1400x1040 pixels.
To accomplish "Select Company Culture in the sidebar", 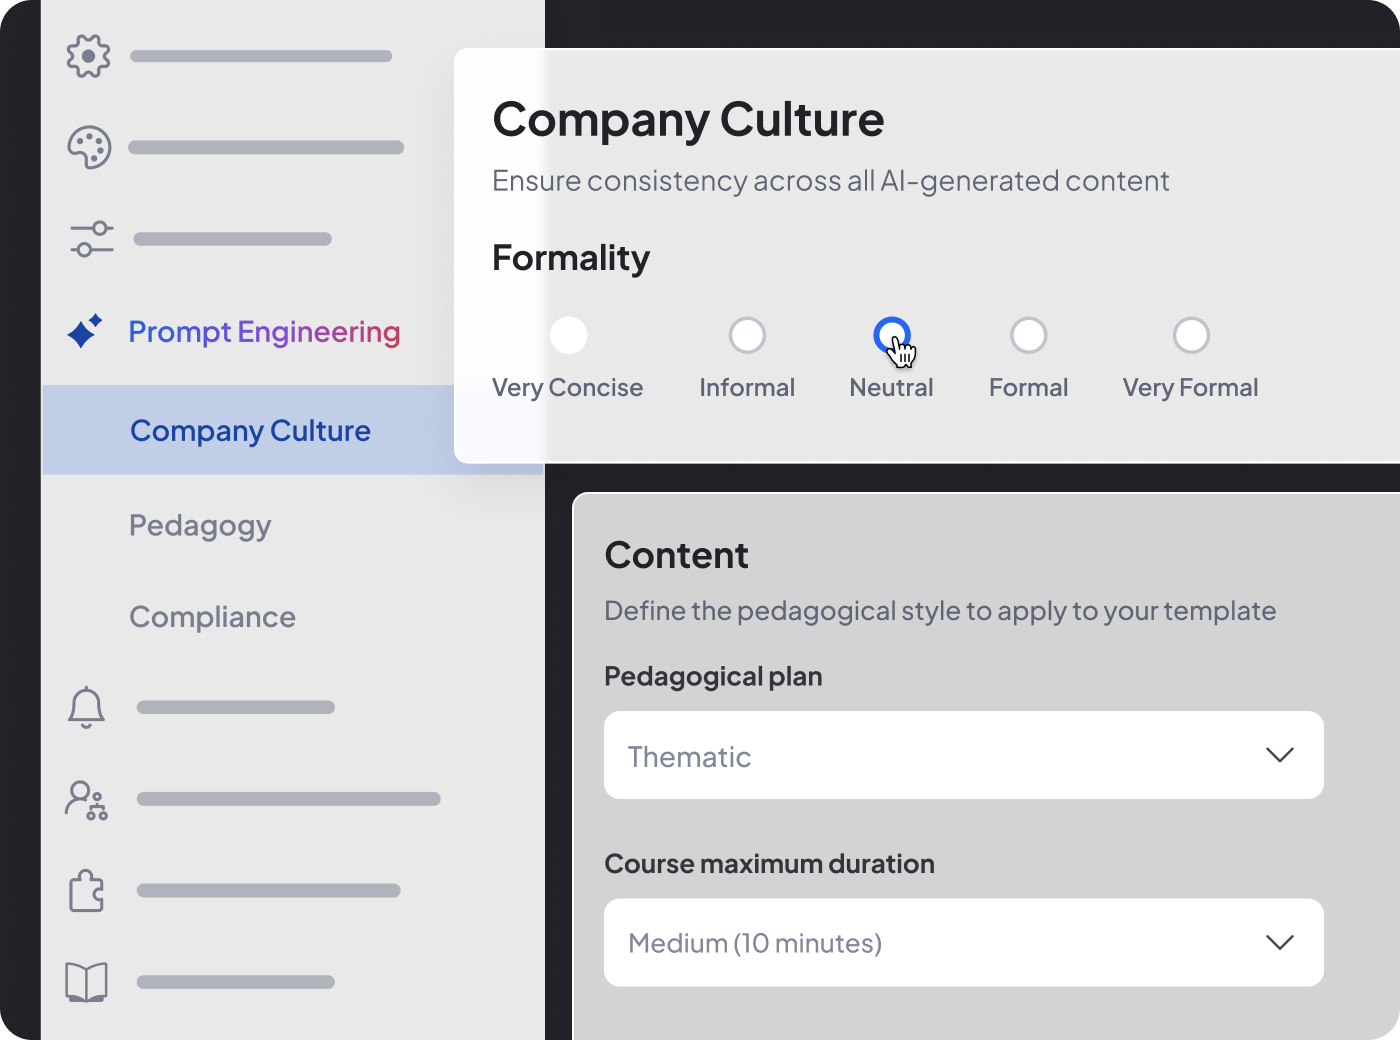I will [250, 430].
